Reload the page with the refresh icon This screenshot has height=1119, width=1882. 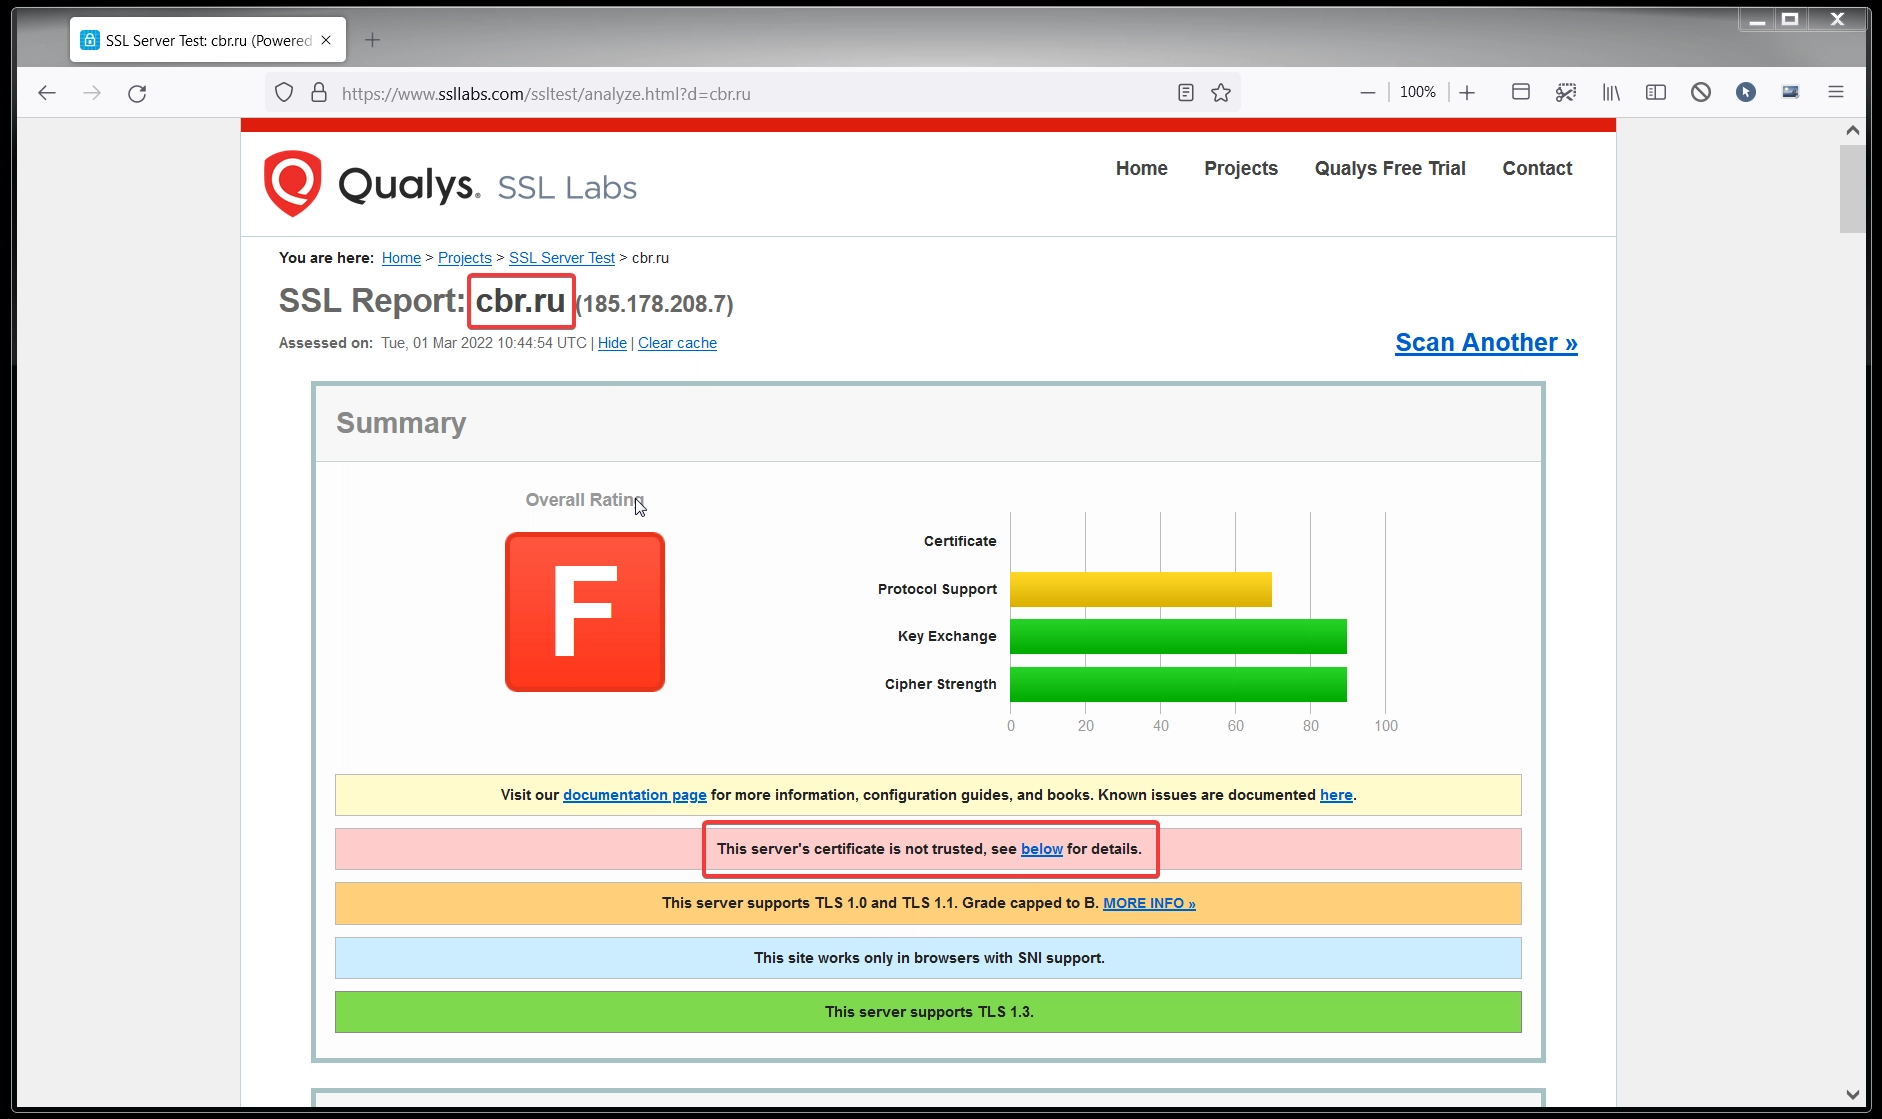[137, 93]
